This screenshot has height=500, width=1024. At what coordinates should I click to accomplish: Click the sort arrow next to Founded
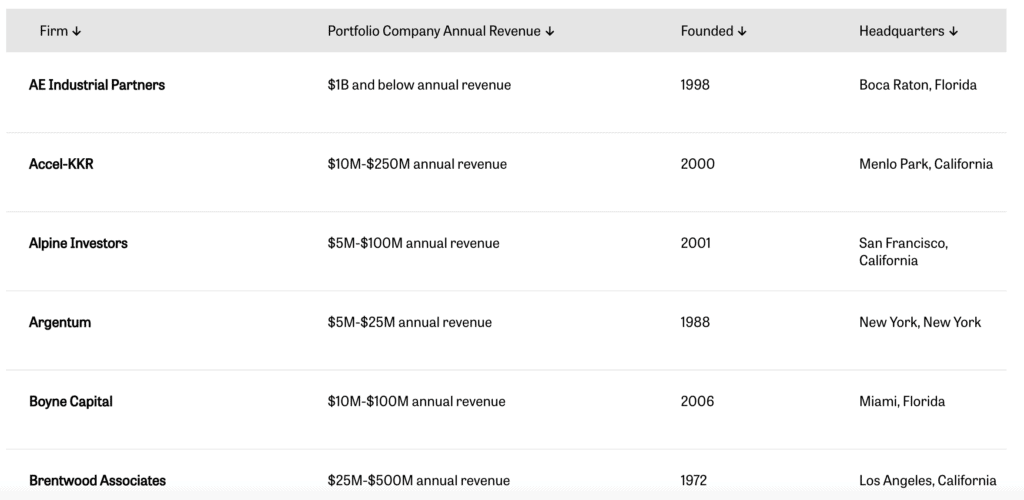741,31
